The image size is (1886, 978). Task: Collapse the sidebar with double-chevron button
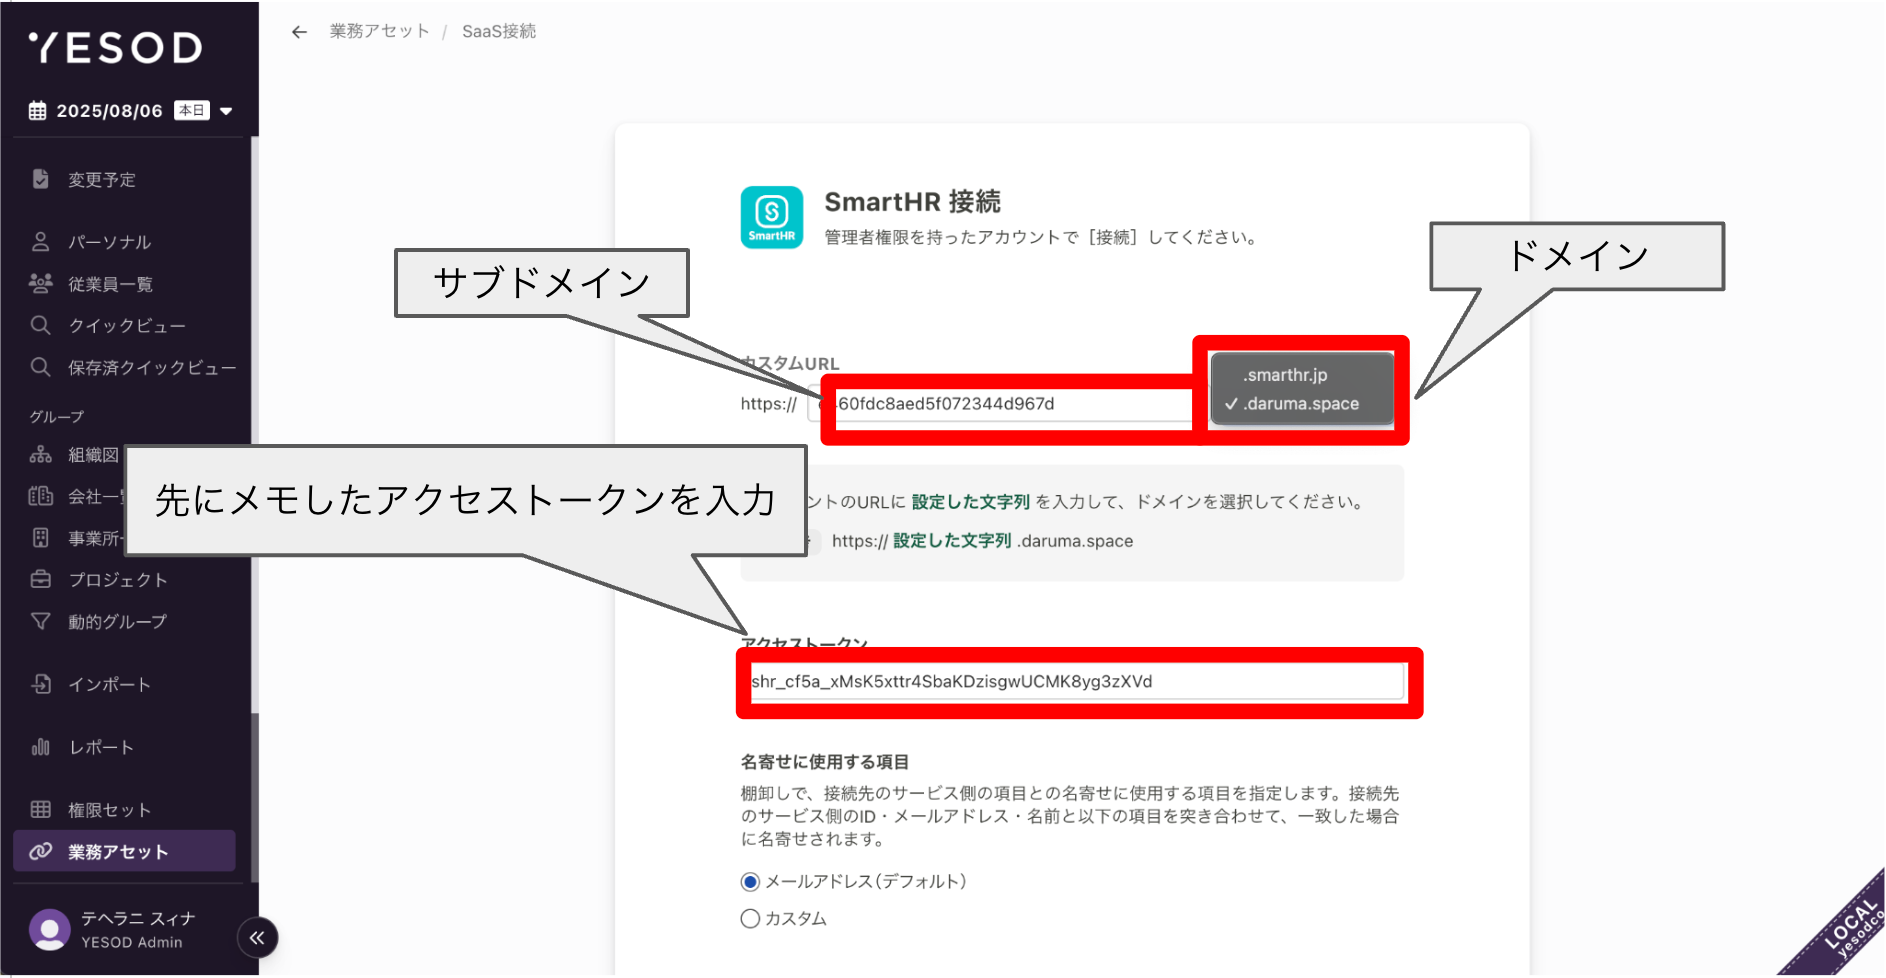tap(257, 938)
